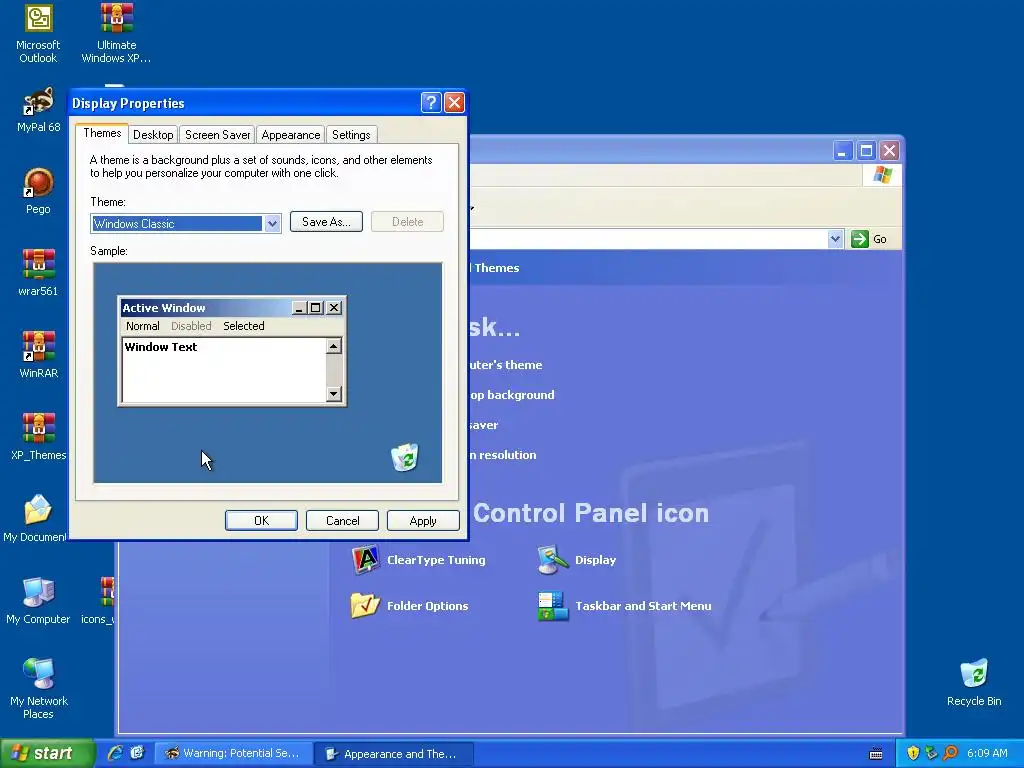Select the My Documents desktop icon
The width and height of the screenshot is (1024, 768).
tap(36, 519)
